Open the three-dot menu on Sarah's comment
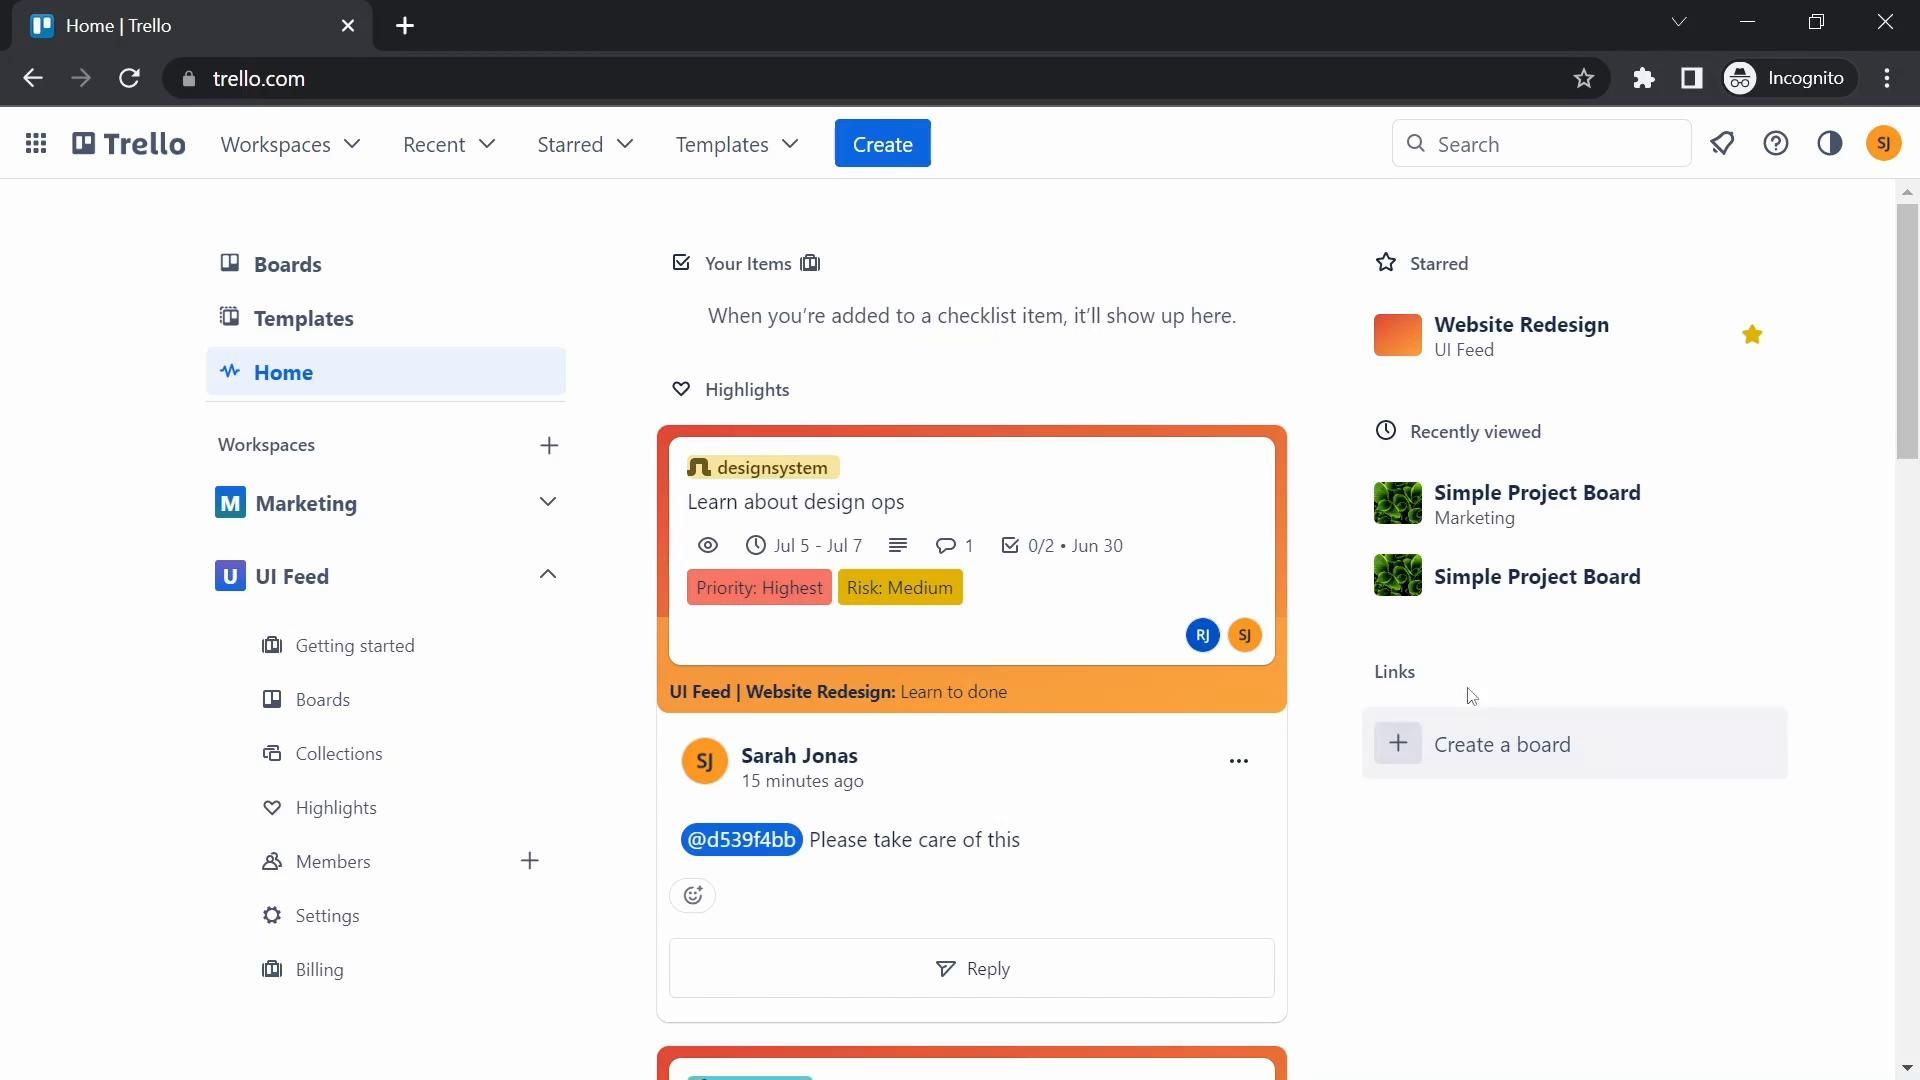The width and height of the screenshot is (1920, 1080). tap(1238, 761)
